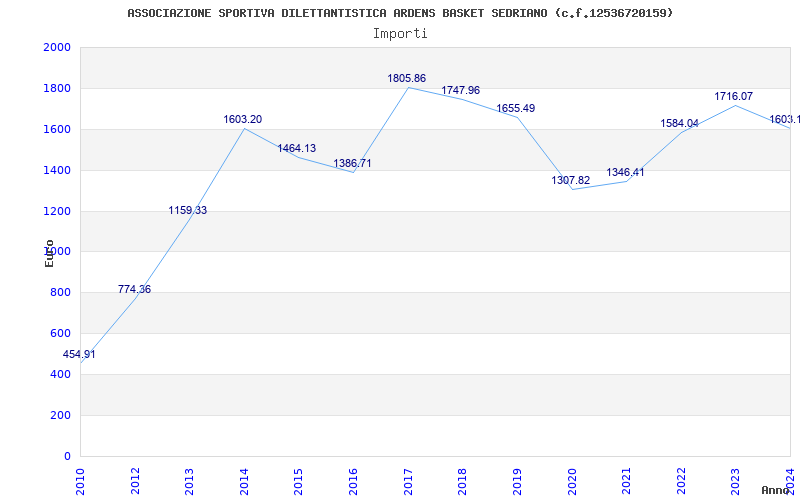
Task: Click the 2024 x-axis year label
Action: (790, 481)
